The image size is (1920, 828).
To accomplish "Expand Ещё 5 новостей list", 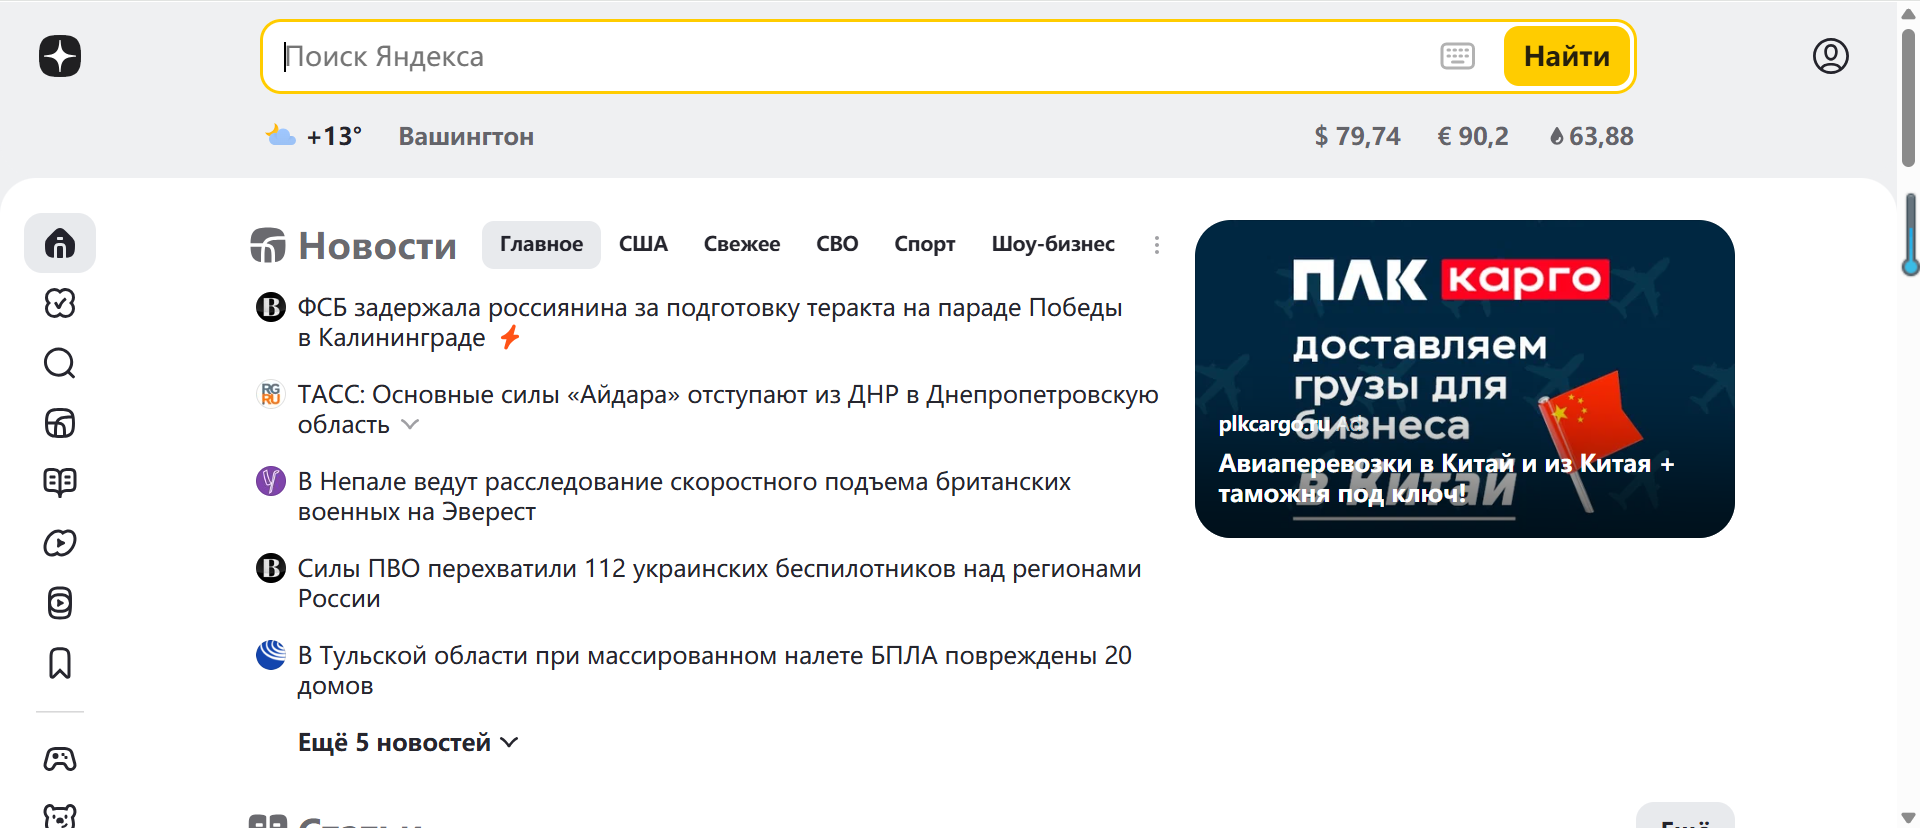I will coord(408,742).
